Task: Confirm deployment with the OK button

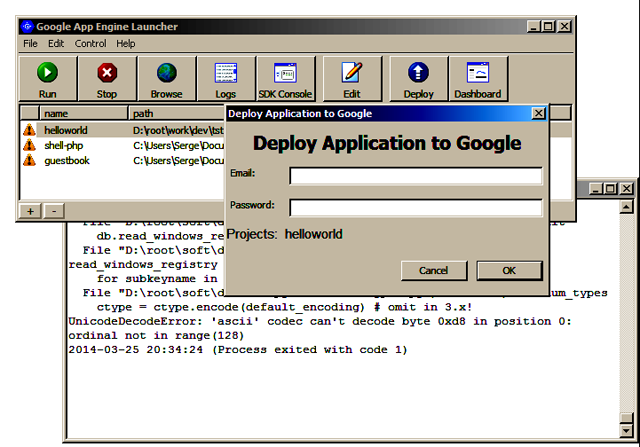Action: 509,271
